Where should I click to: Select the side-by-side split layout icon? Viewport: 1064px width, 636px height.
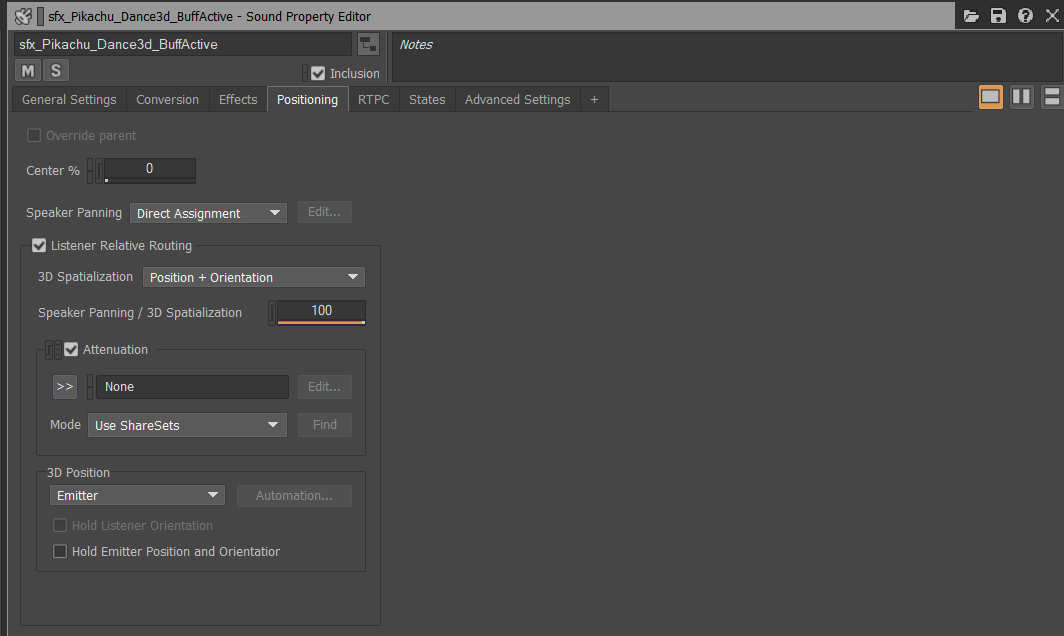pyautogui.click(x=1021, y=97)
